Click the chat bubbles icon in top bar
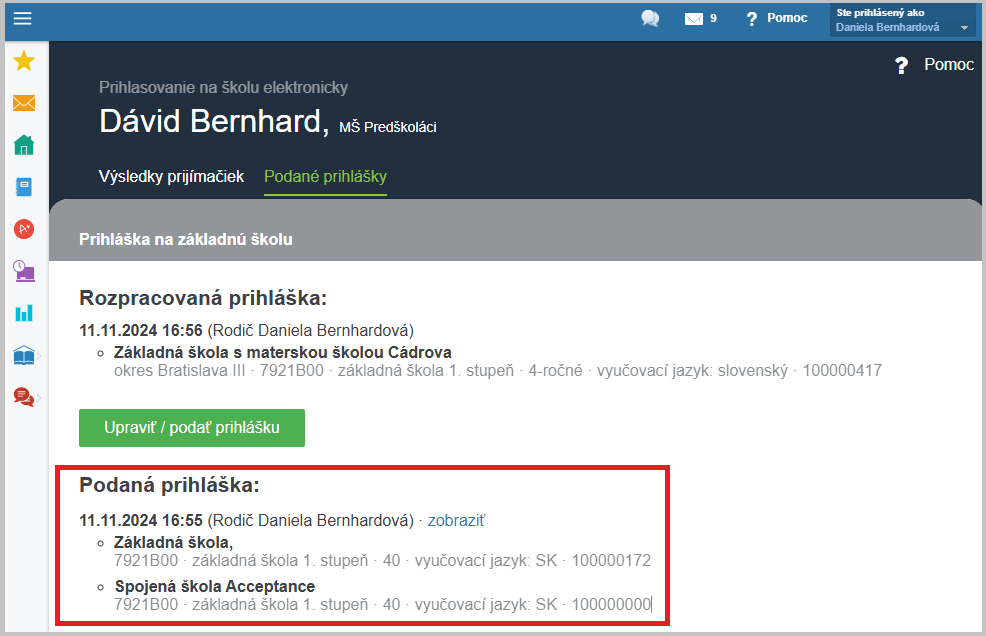Image resolution: width=986 pixels, height=636 pixels. [650, 18]
